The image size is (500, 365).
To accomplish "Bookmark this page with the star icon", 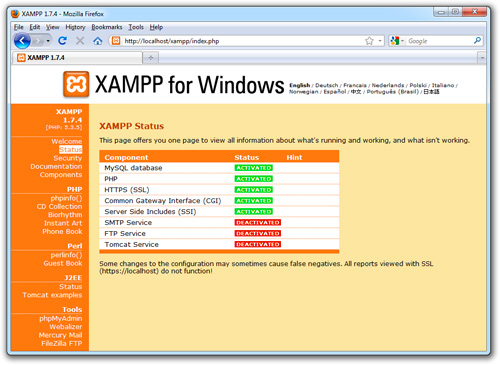I will click(369, 41).
